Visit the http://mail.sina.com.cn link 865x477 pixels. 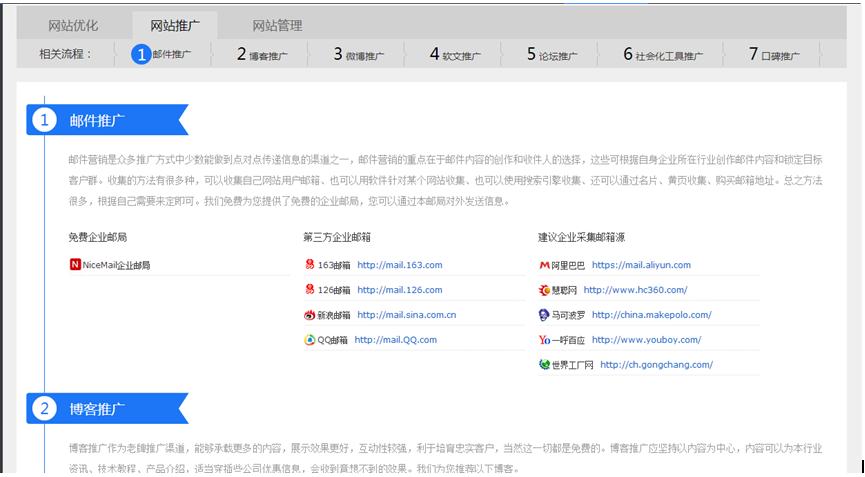tap(407, 315)
